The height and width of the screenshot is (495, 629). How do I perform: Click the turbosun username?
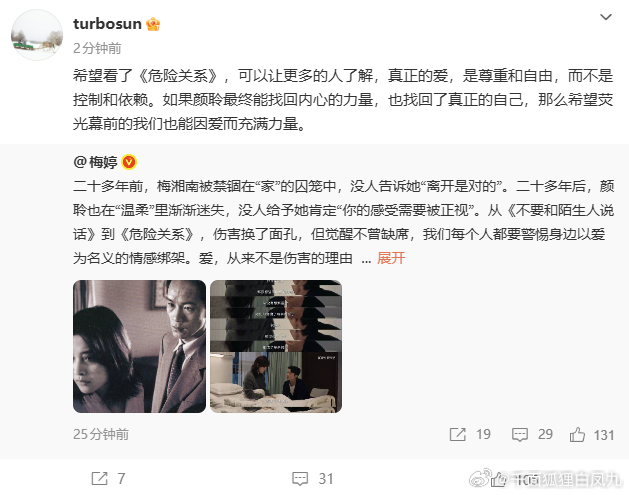[107, 24]
